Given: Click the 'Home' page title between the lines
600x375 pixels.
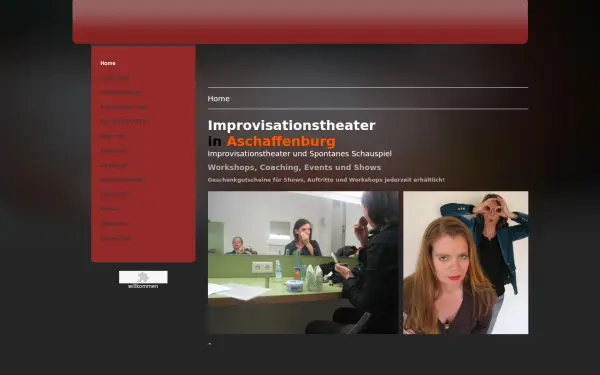Looking at the screenshot, I should click(218, 99).
